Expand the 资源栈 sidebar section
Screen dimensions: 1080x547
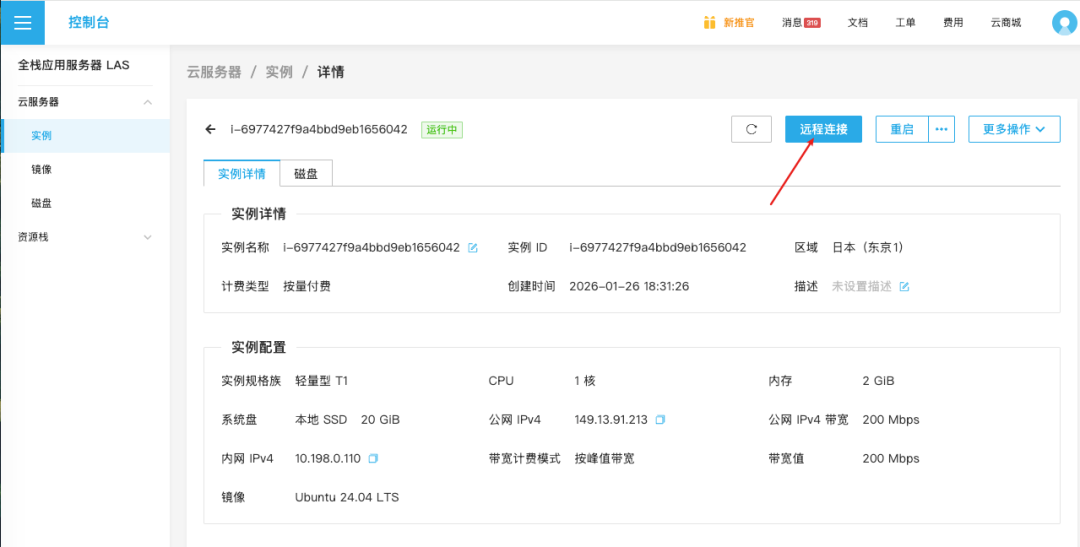click(x=147, y=237)
